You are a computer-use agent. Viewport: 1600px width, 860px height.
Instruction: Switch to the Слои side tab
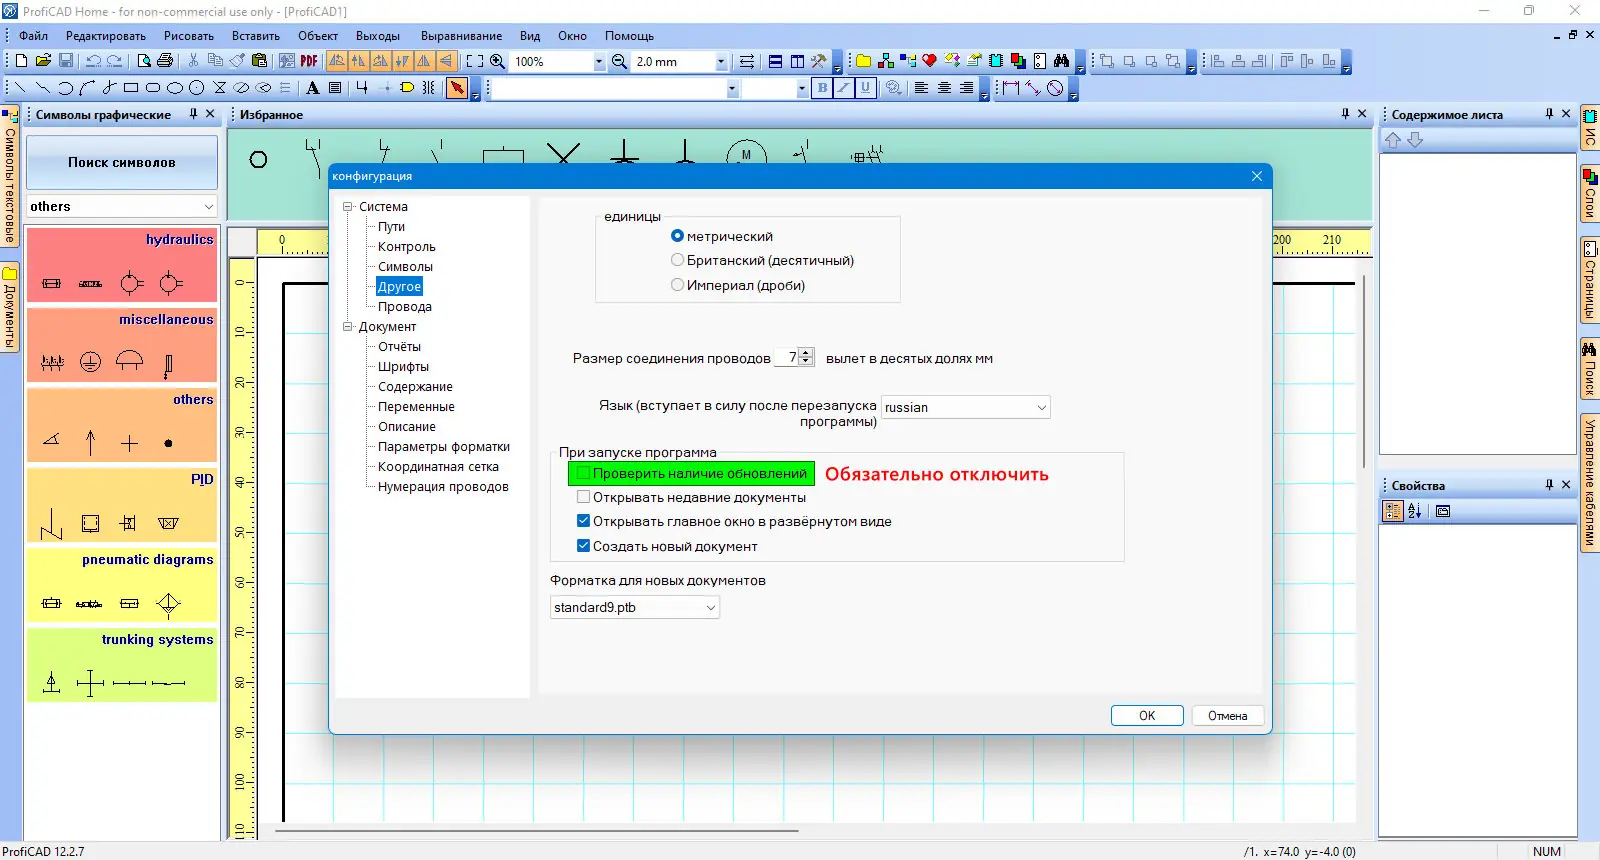(x=1589, y=194)
